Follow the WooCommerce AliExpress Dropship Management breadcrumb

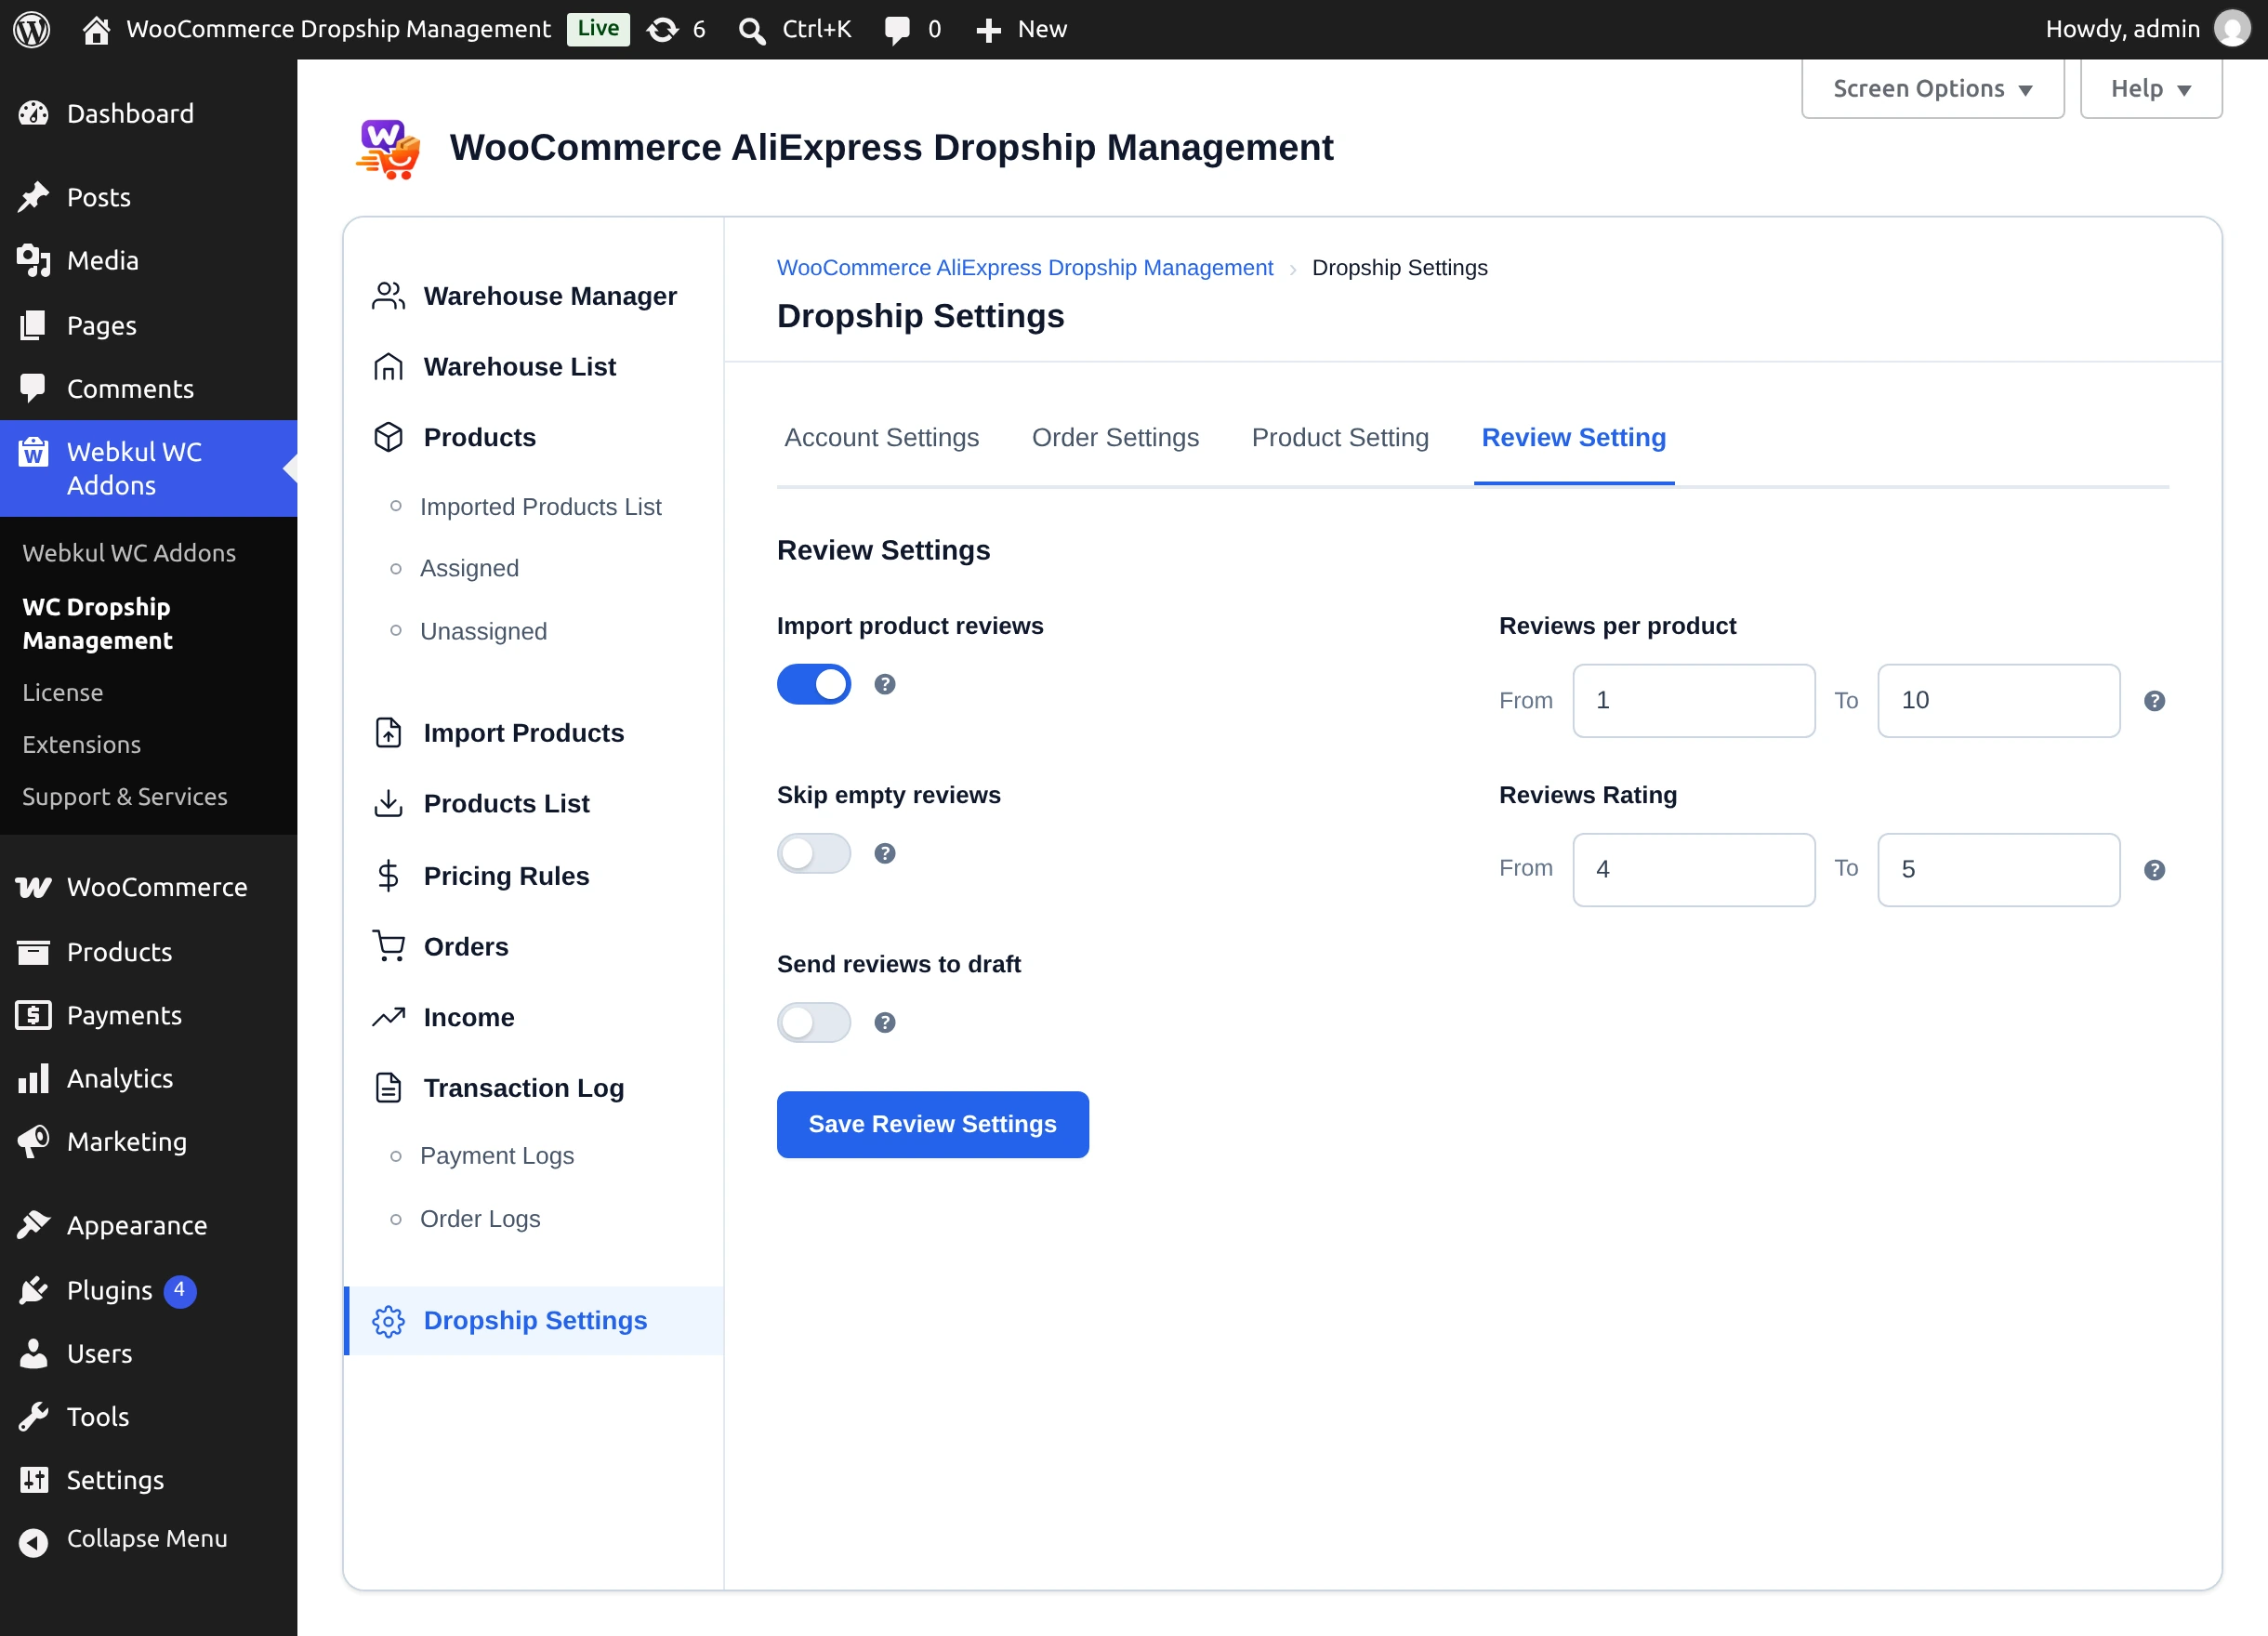click(1025, 268)
